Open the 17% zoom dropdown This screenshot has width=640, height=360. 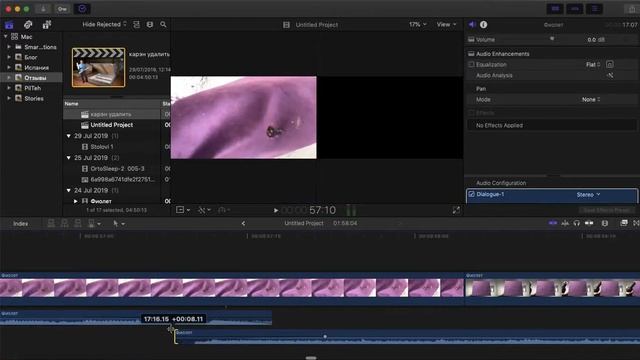tap(418, 24)
